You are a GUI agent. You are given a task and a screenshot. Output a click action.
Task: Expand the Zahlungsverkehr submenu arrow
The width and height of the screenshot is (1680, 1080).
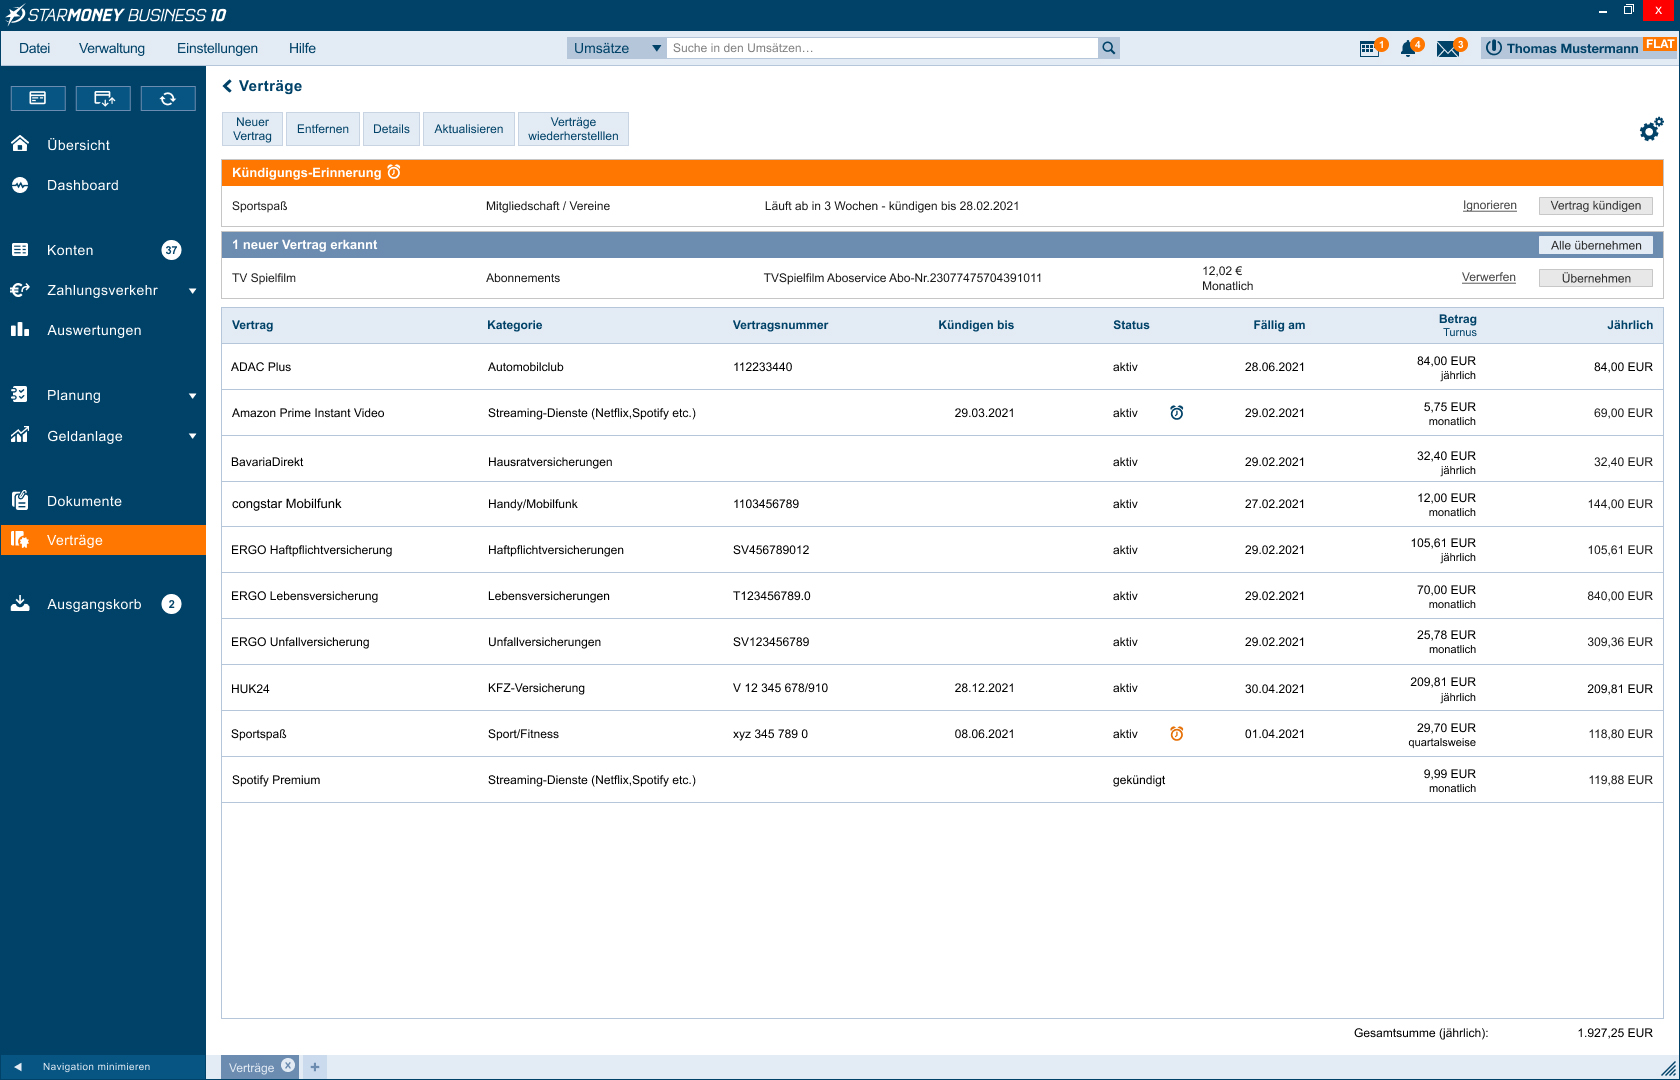click(193, 291)
